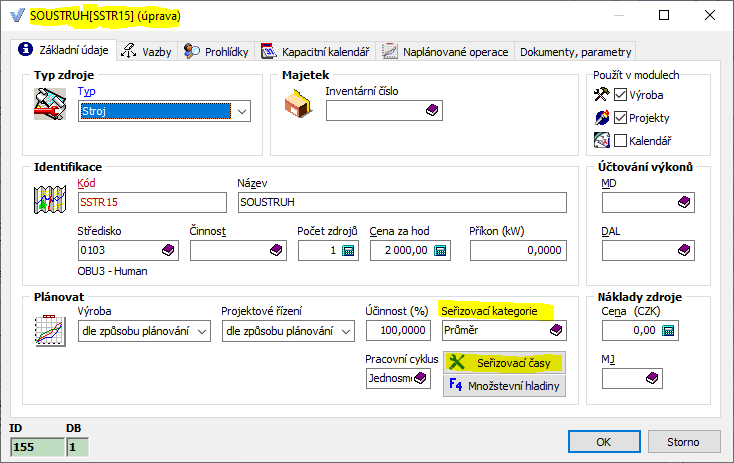Open the MD account lookup book icon

(683, 202)
